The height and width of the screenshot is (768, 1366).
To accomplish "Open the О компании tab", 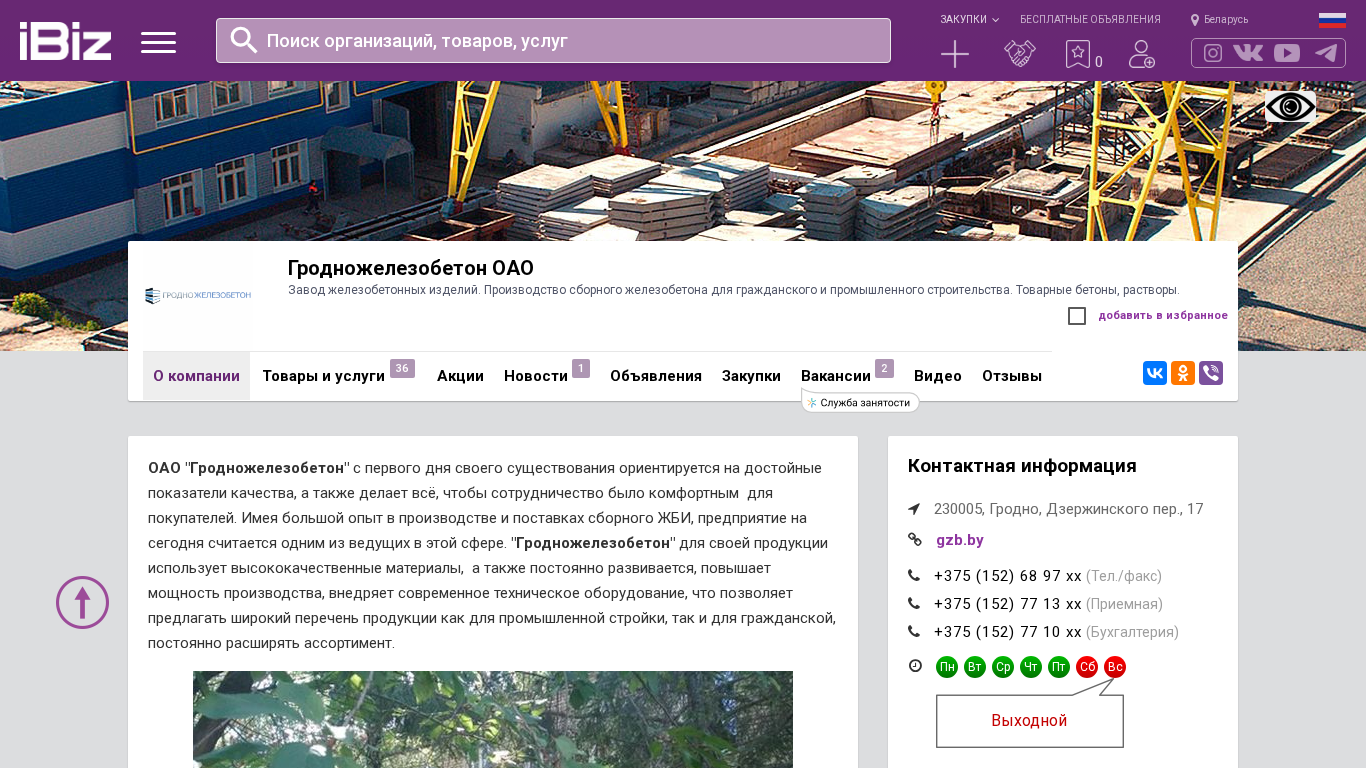I will [196, 376].
